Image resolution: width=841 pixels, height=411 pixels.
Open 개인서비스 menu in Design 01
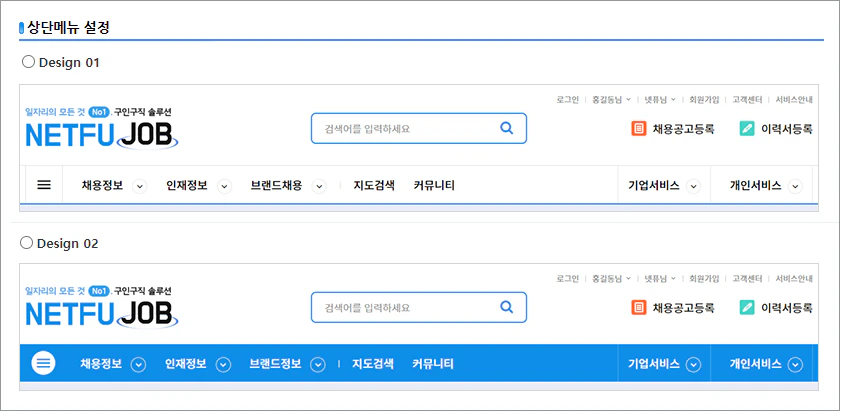[x=755, y=186]
